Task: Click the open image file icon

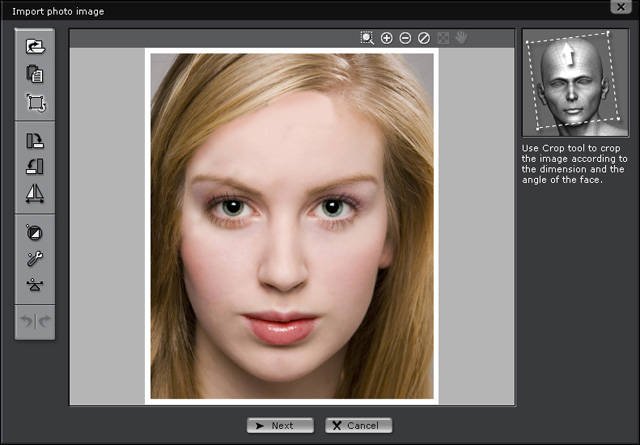Action: 35,46
